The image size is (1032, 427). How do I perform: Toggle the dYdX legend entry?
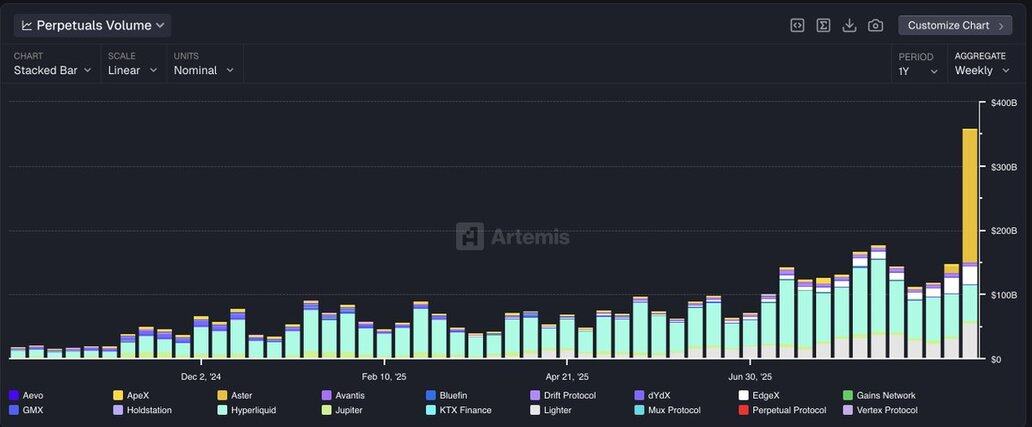pyautogui.click(x=652, y=395)
